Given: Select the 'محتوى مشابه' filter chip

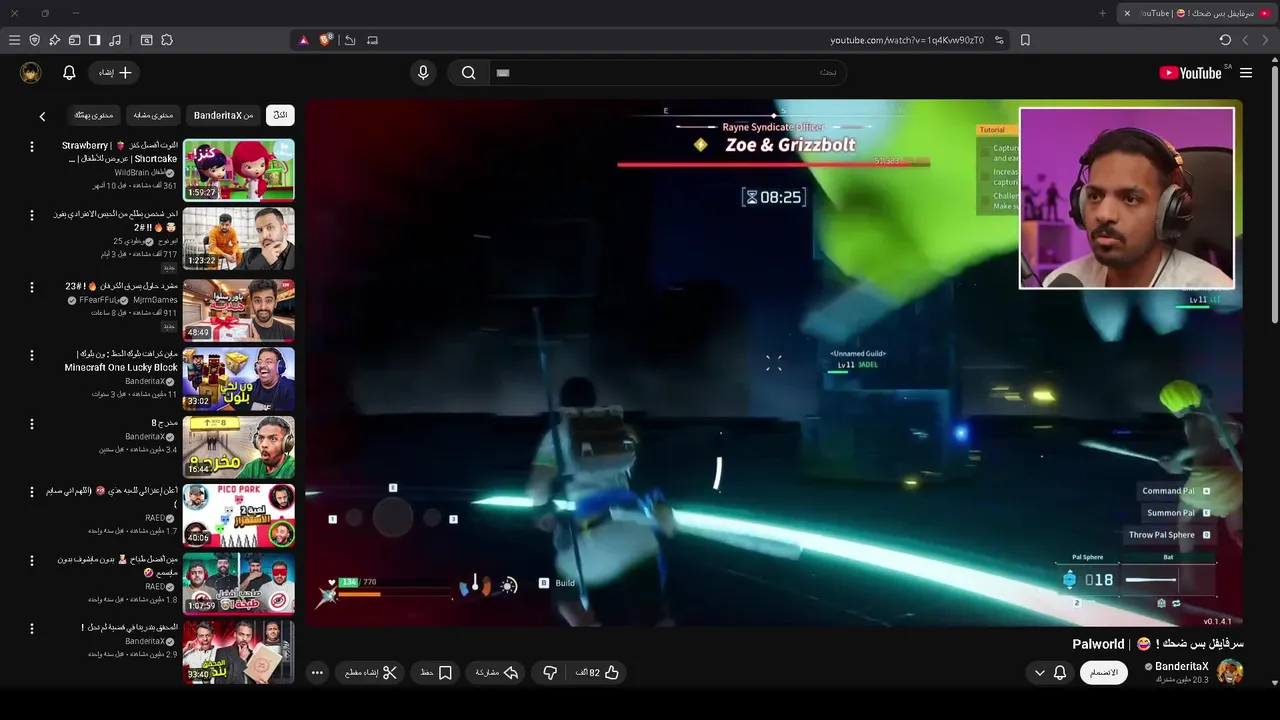Looking at the screenshot, I should tap(154, 115).
